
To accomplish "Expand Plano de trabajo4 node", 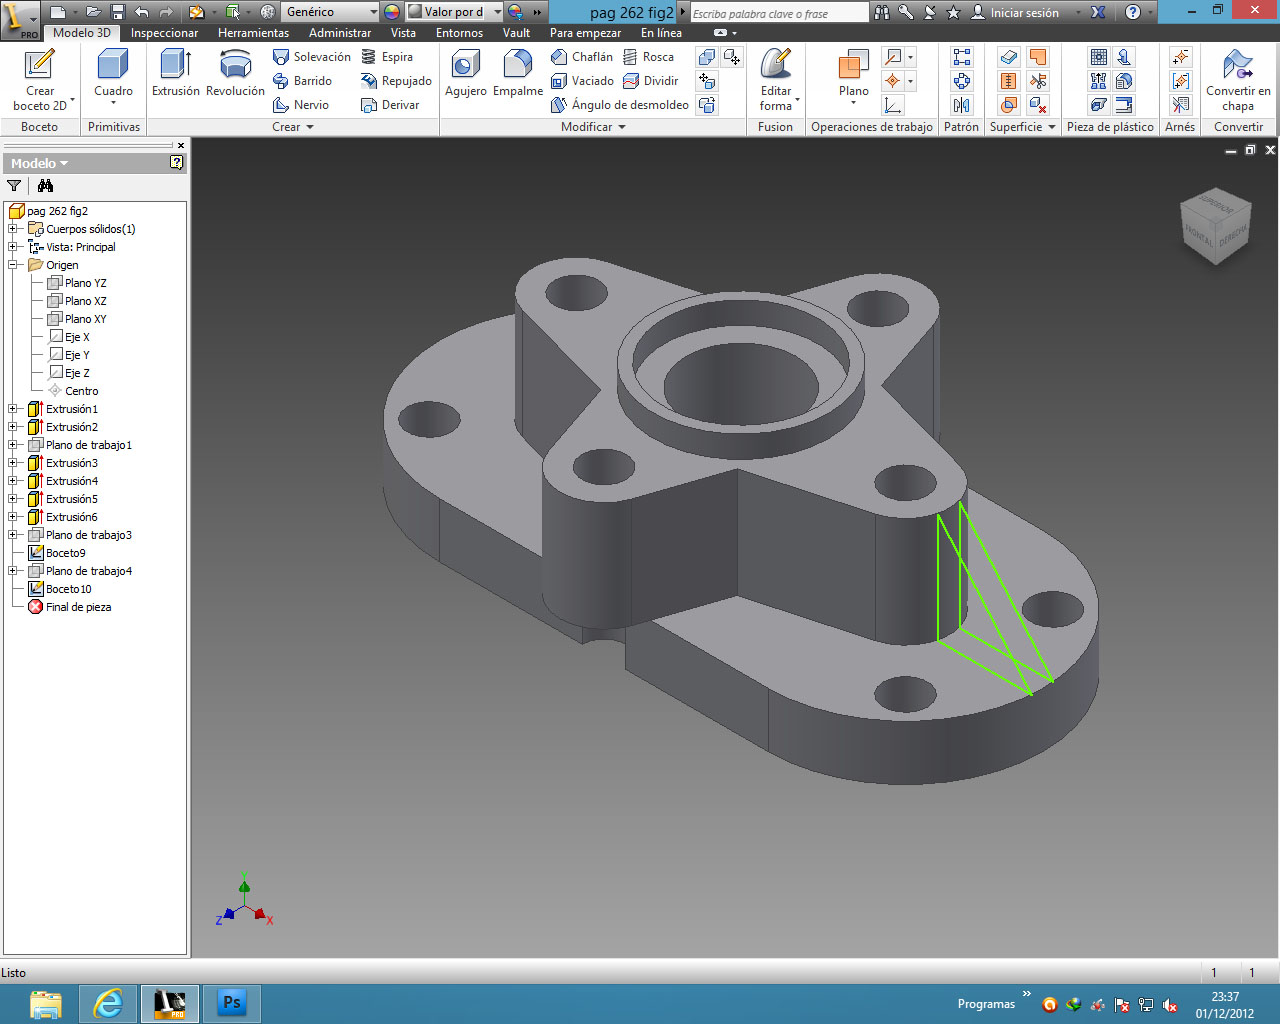I will pos(13,571).
